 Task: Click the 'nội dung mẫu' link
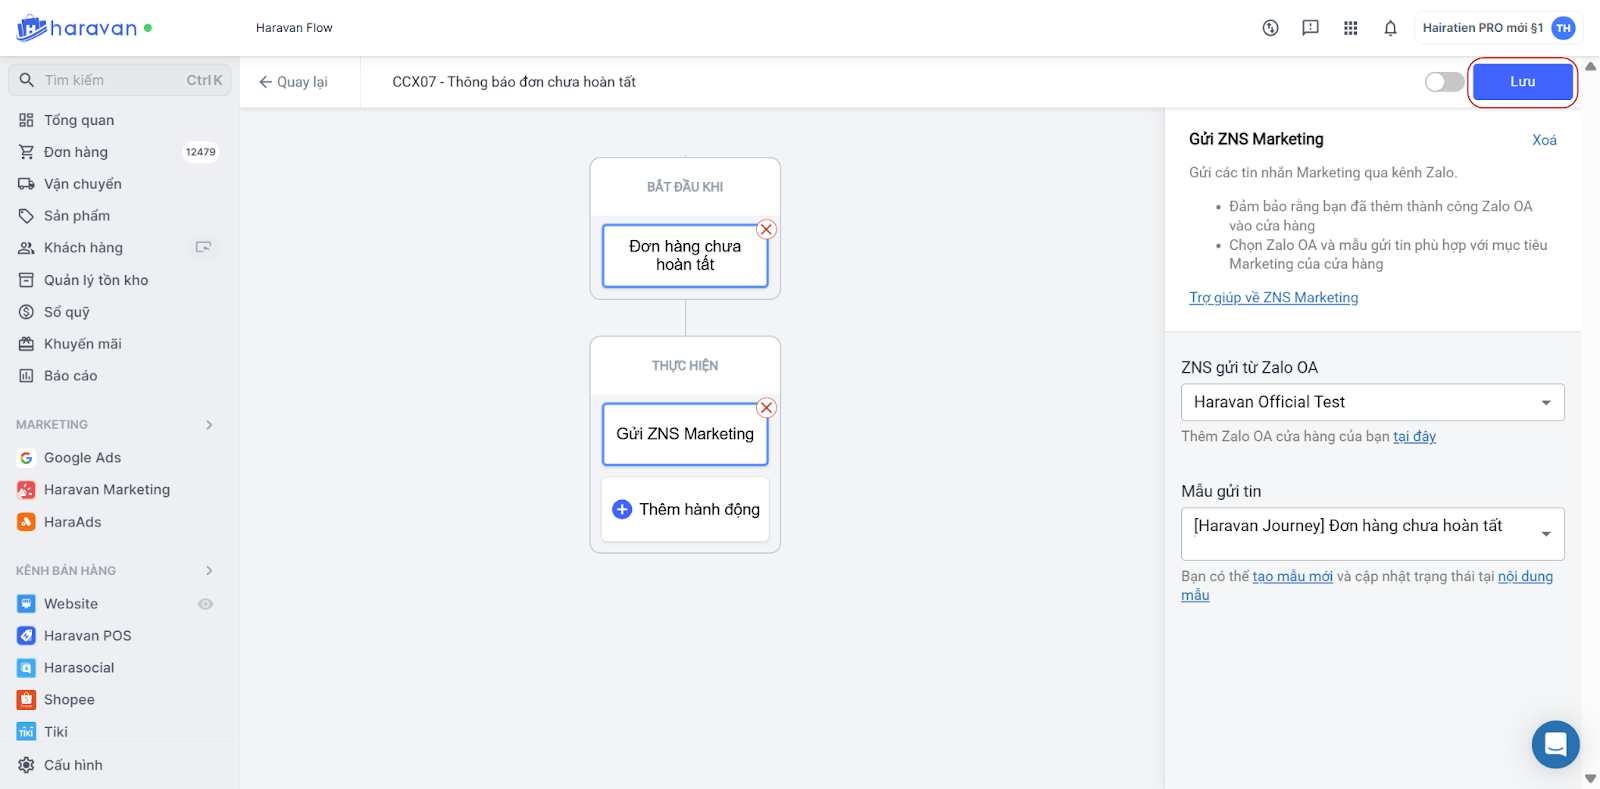[1525, 576]
